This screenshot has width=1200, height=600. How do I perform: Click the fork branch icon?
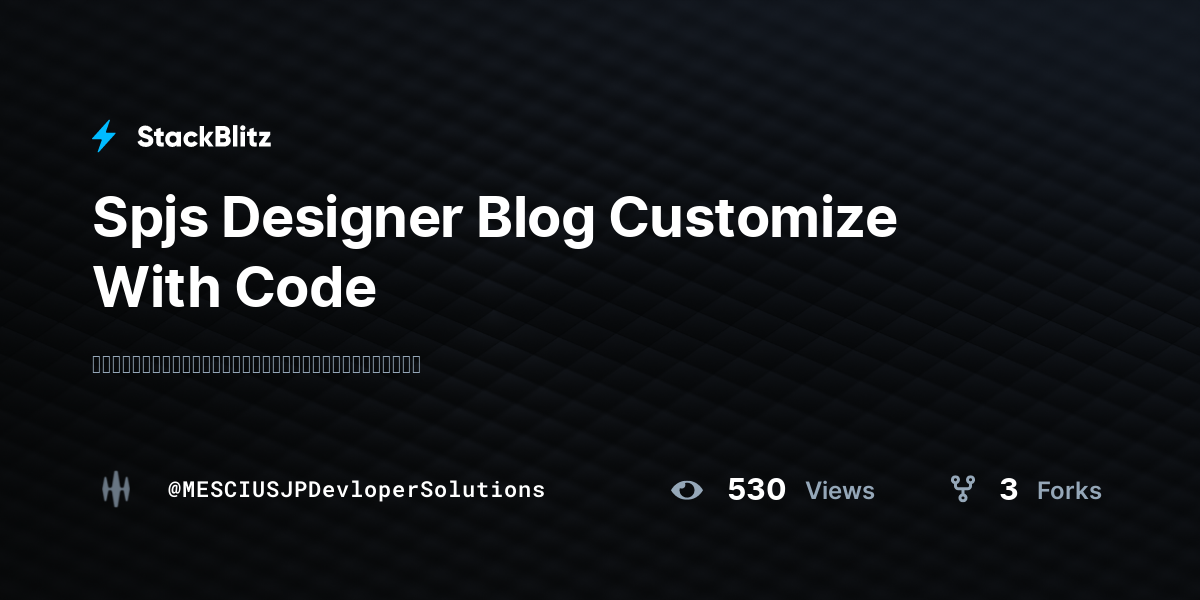(x=962, y=489)
